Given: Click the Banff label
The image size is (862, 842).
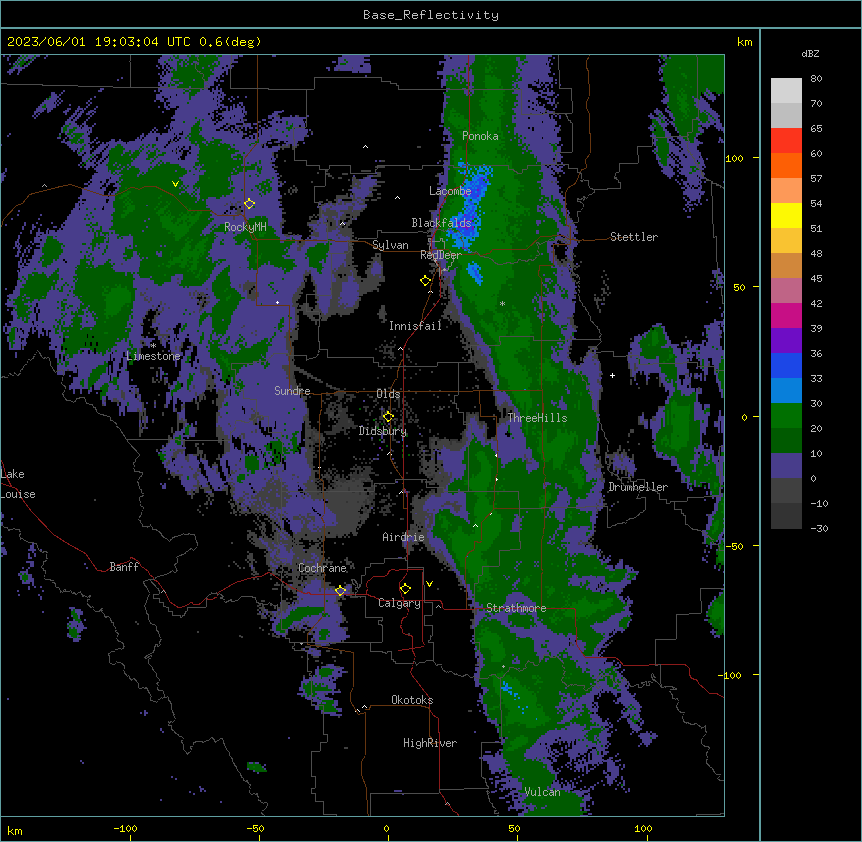Looking at the screenshot, I should click(x=124, y=567).
